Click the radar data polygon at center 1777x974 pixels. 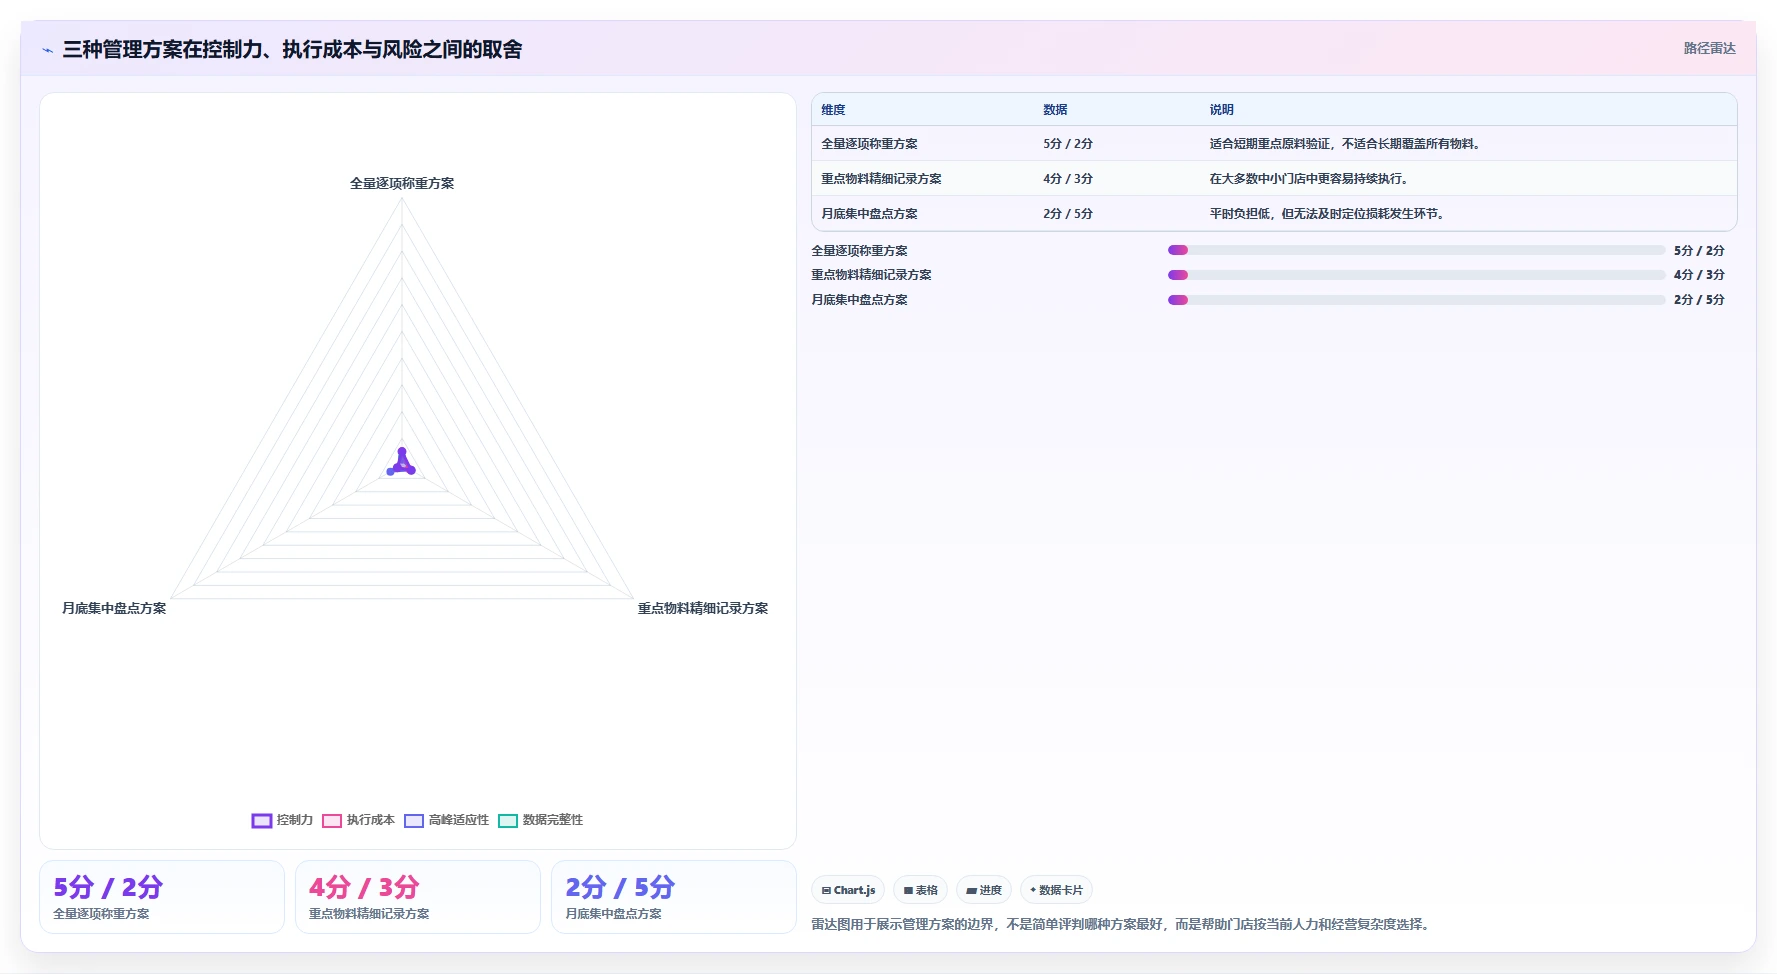tap(402, 464)
